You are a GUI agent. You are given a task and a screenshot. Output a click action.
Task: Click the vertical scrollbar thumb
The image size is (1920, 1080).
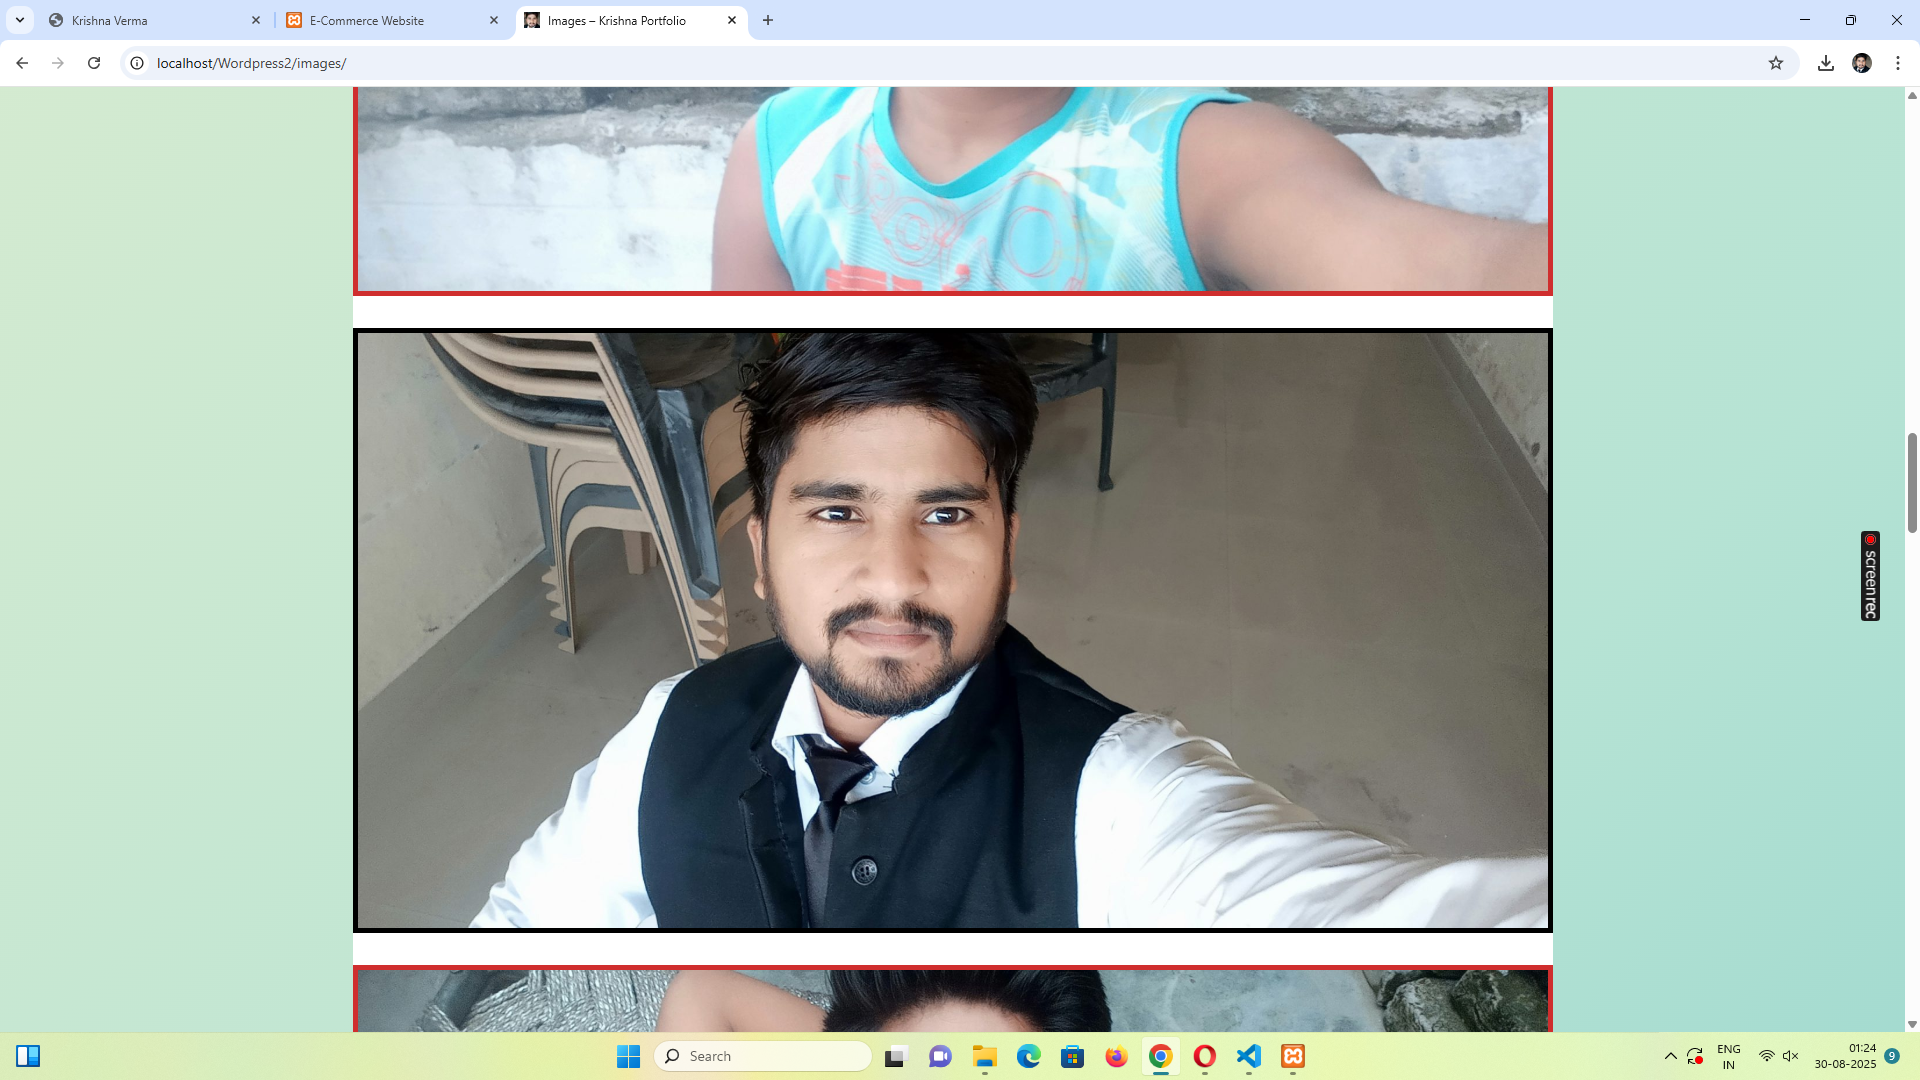tap(1912, 483)
